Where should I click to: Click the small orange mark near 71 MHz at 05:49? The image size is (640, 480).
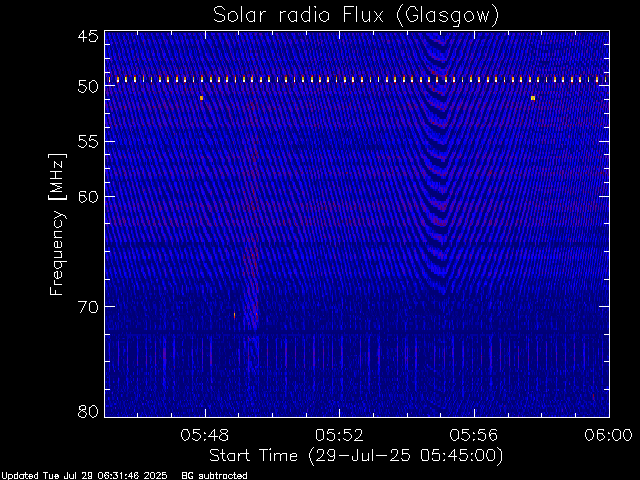234,315
